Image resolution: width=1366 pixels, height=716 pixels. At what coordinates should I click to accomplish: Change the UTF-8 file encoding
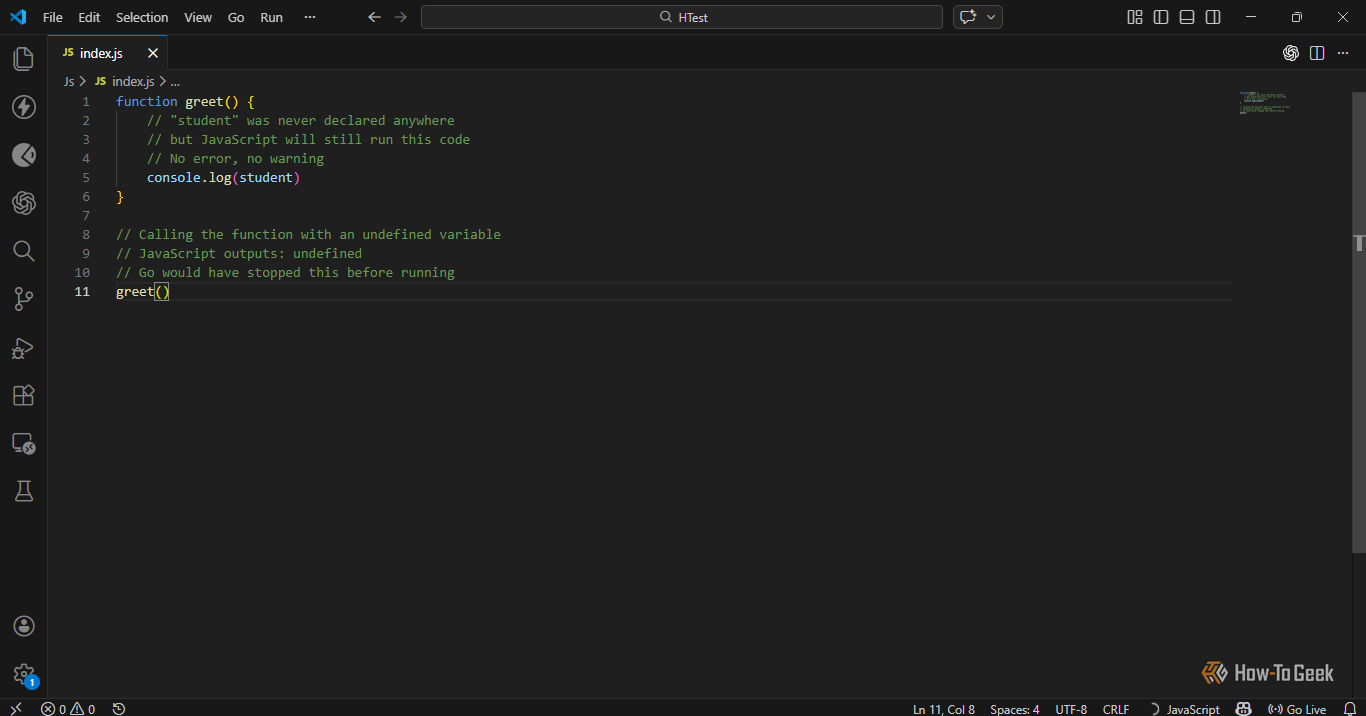click(x=1071, y=709)
